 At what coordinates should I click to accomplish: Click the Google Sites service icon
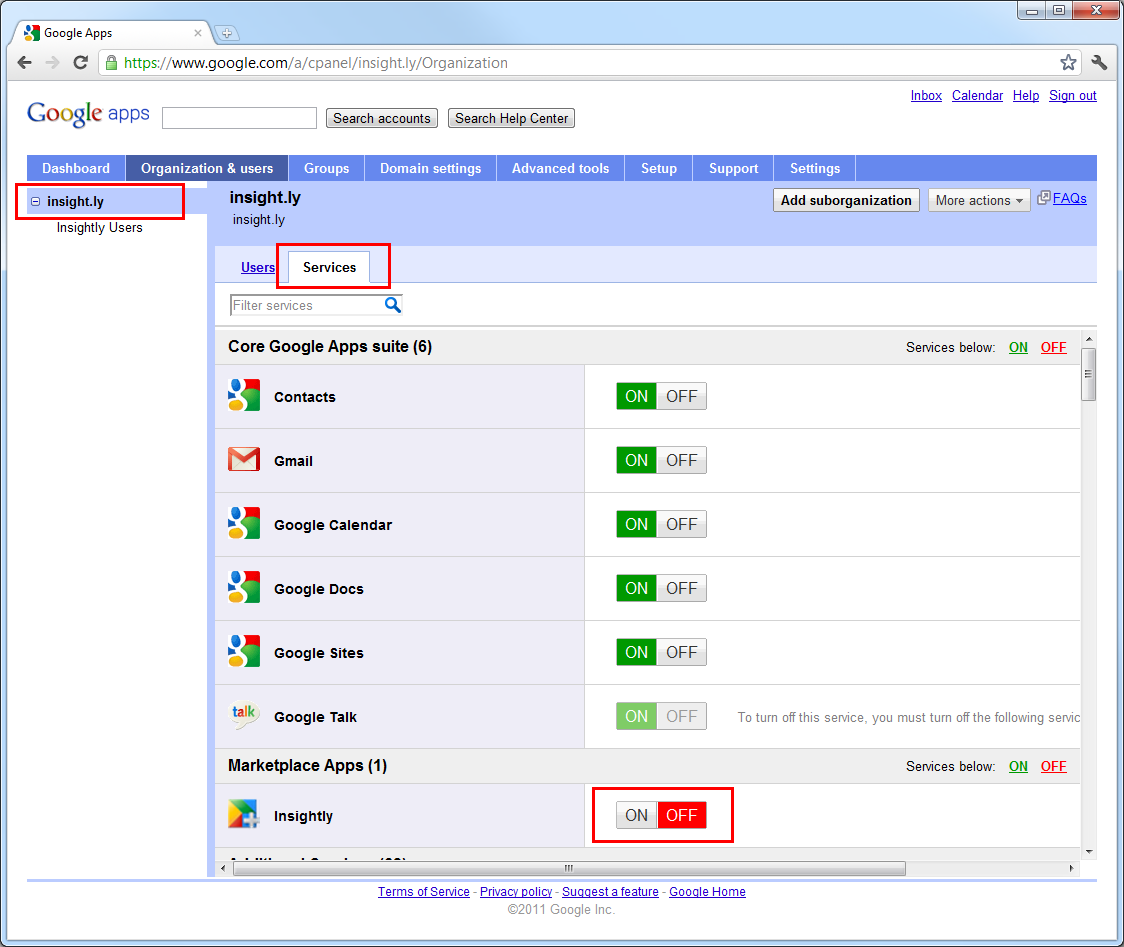point(244,652)
